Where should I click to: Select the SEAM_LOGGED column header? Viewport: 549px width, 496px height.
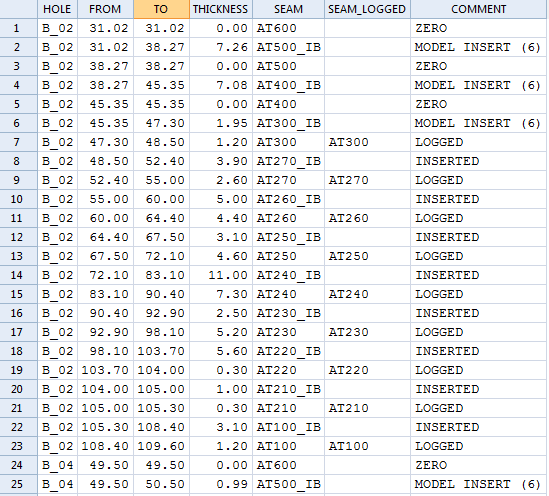coord(367,9)
